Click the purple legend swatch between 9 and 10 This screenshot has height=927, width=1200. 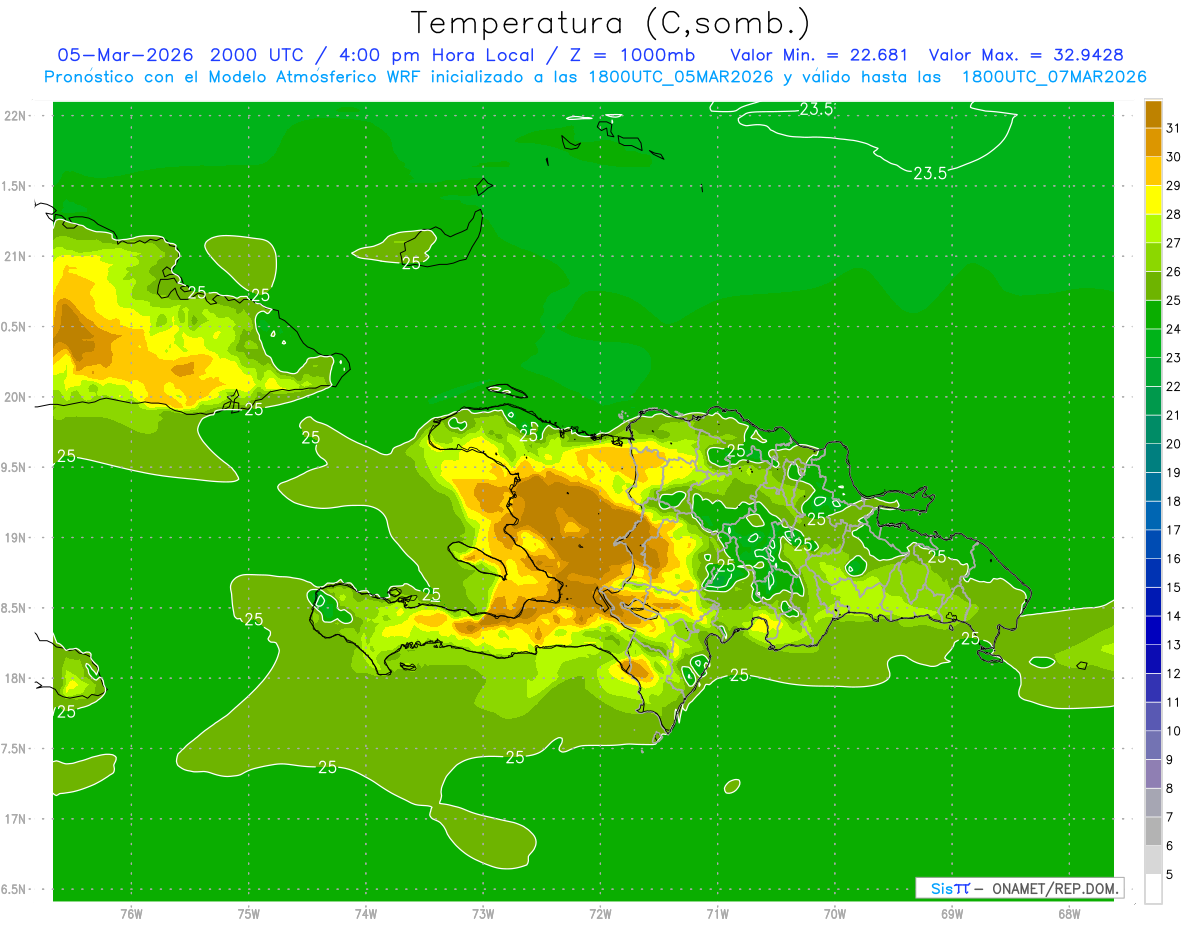(1153, 745)
